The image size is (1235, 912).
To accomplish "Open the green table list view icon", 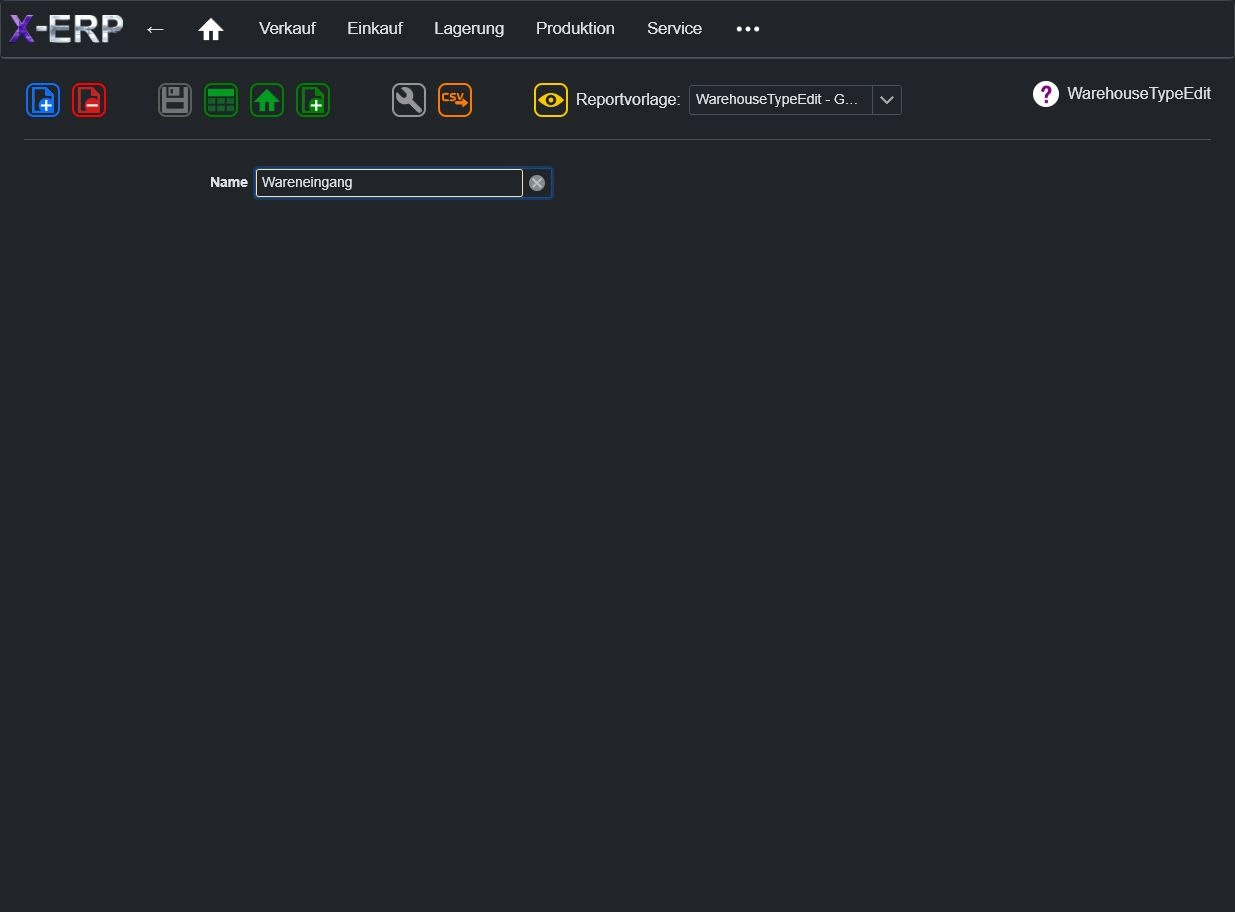I will 221,100.
